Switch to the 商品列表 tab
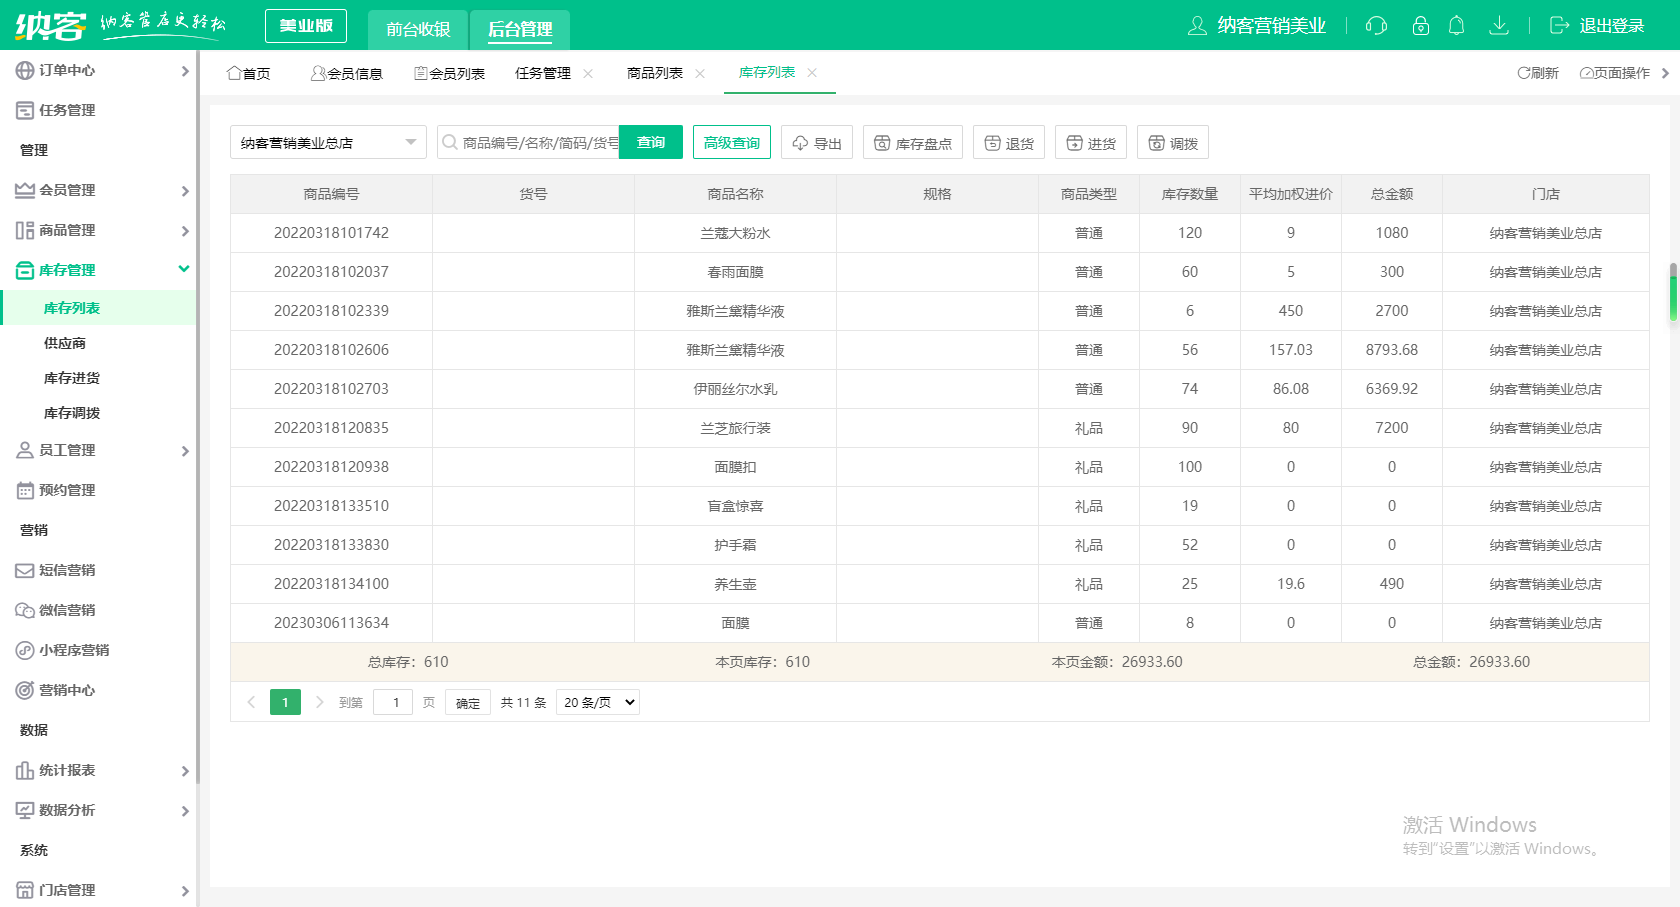Viewport: 1680px width, 907px height. 655,72
